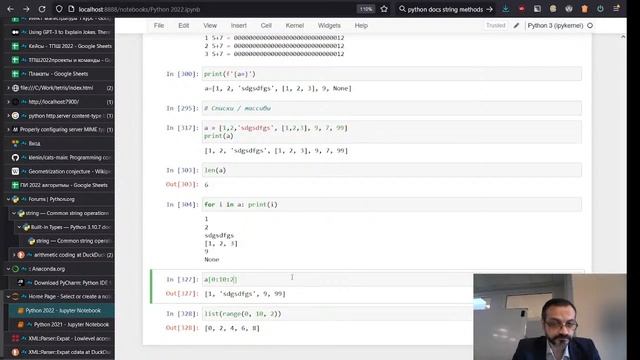Screen dimensions: 640x360
Task: Expand the file:///C/Work/tetris/index.html tab tree
Action: click(x=8, y=88)
